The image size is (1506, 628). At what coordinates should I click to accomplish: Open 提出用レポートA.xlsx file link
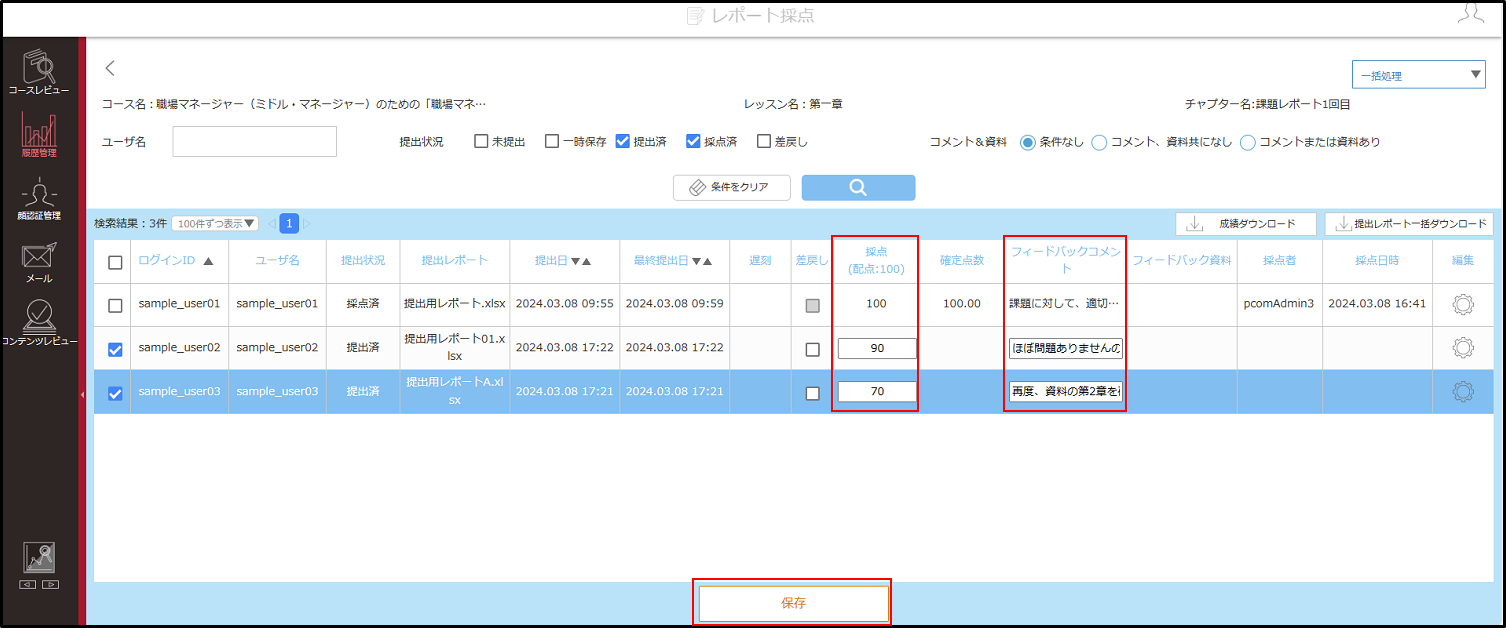[x=455, y=390]
